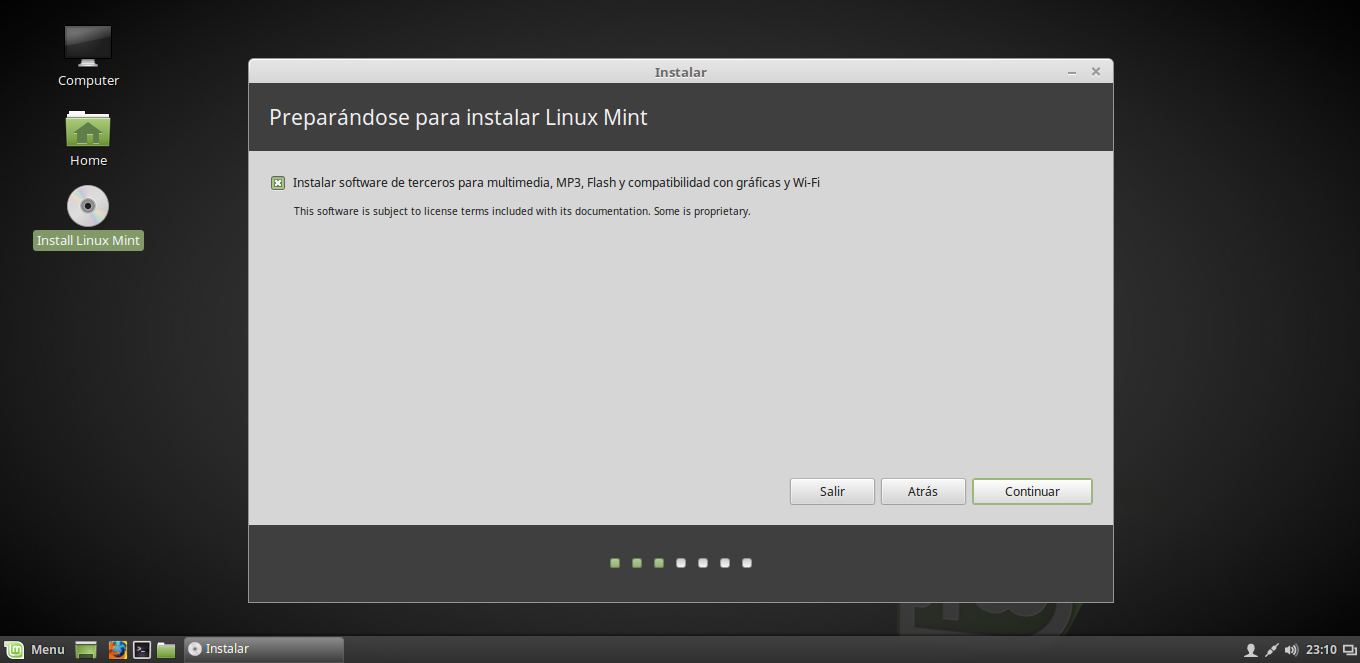Open the Terminal launcher in the panel
1360x663 pixels.
pyautogui.click(x=142, y=650)
